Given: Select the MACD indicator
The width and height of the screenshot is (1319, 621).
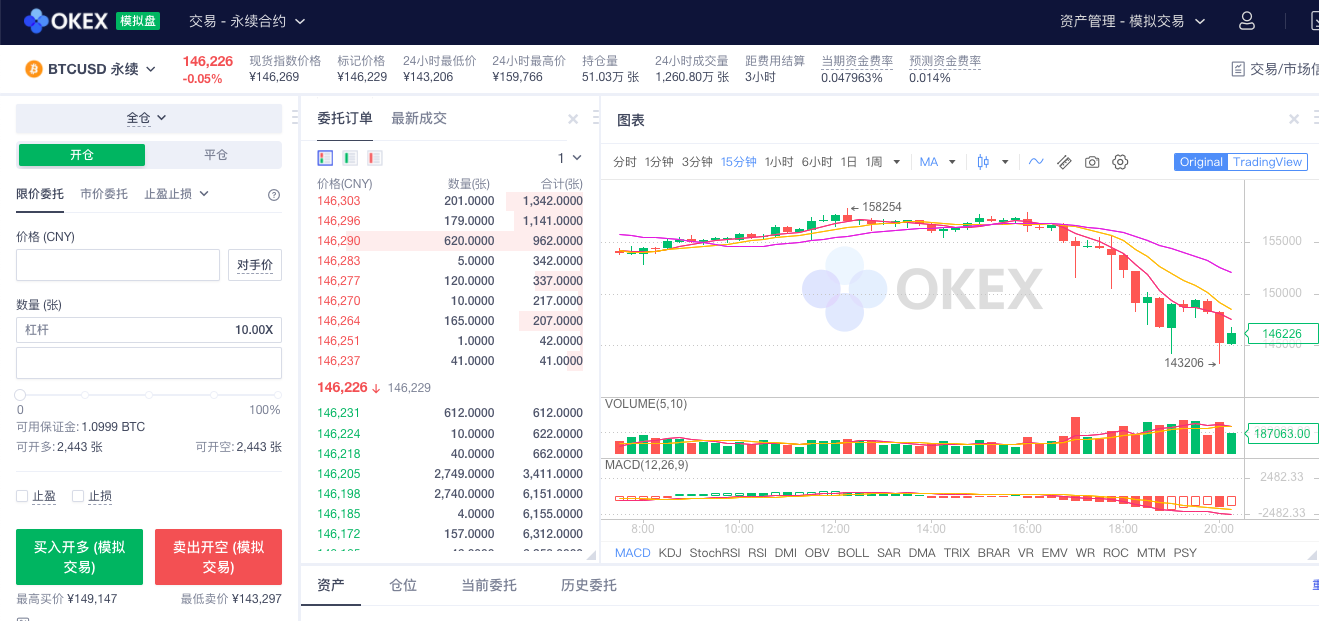Looking at the screenshot, I should coord(633,553).
